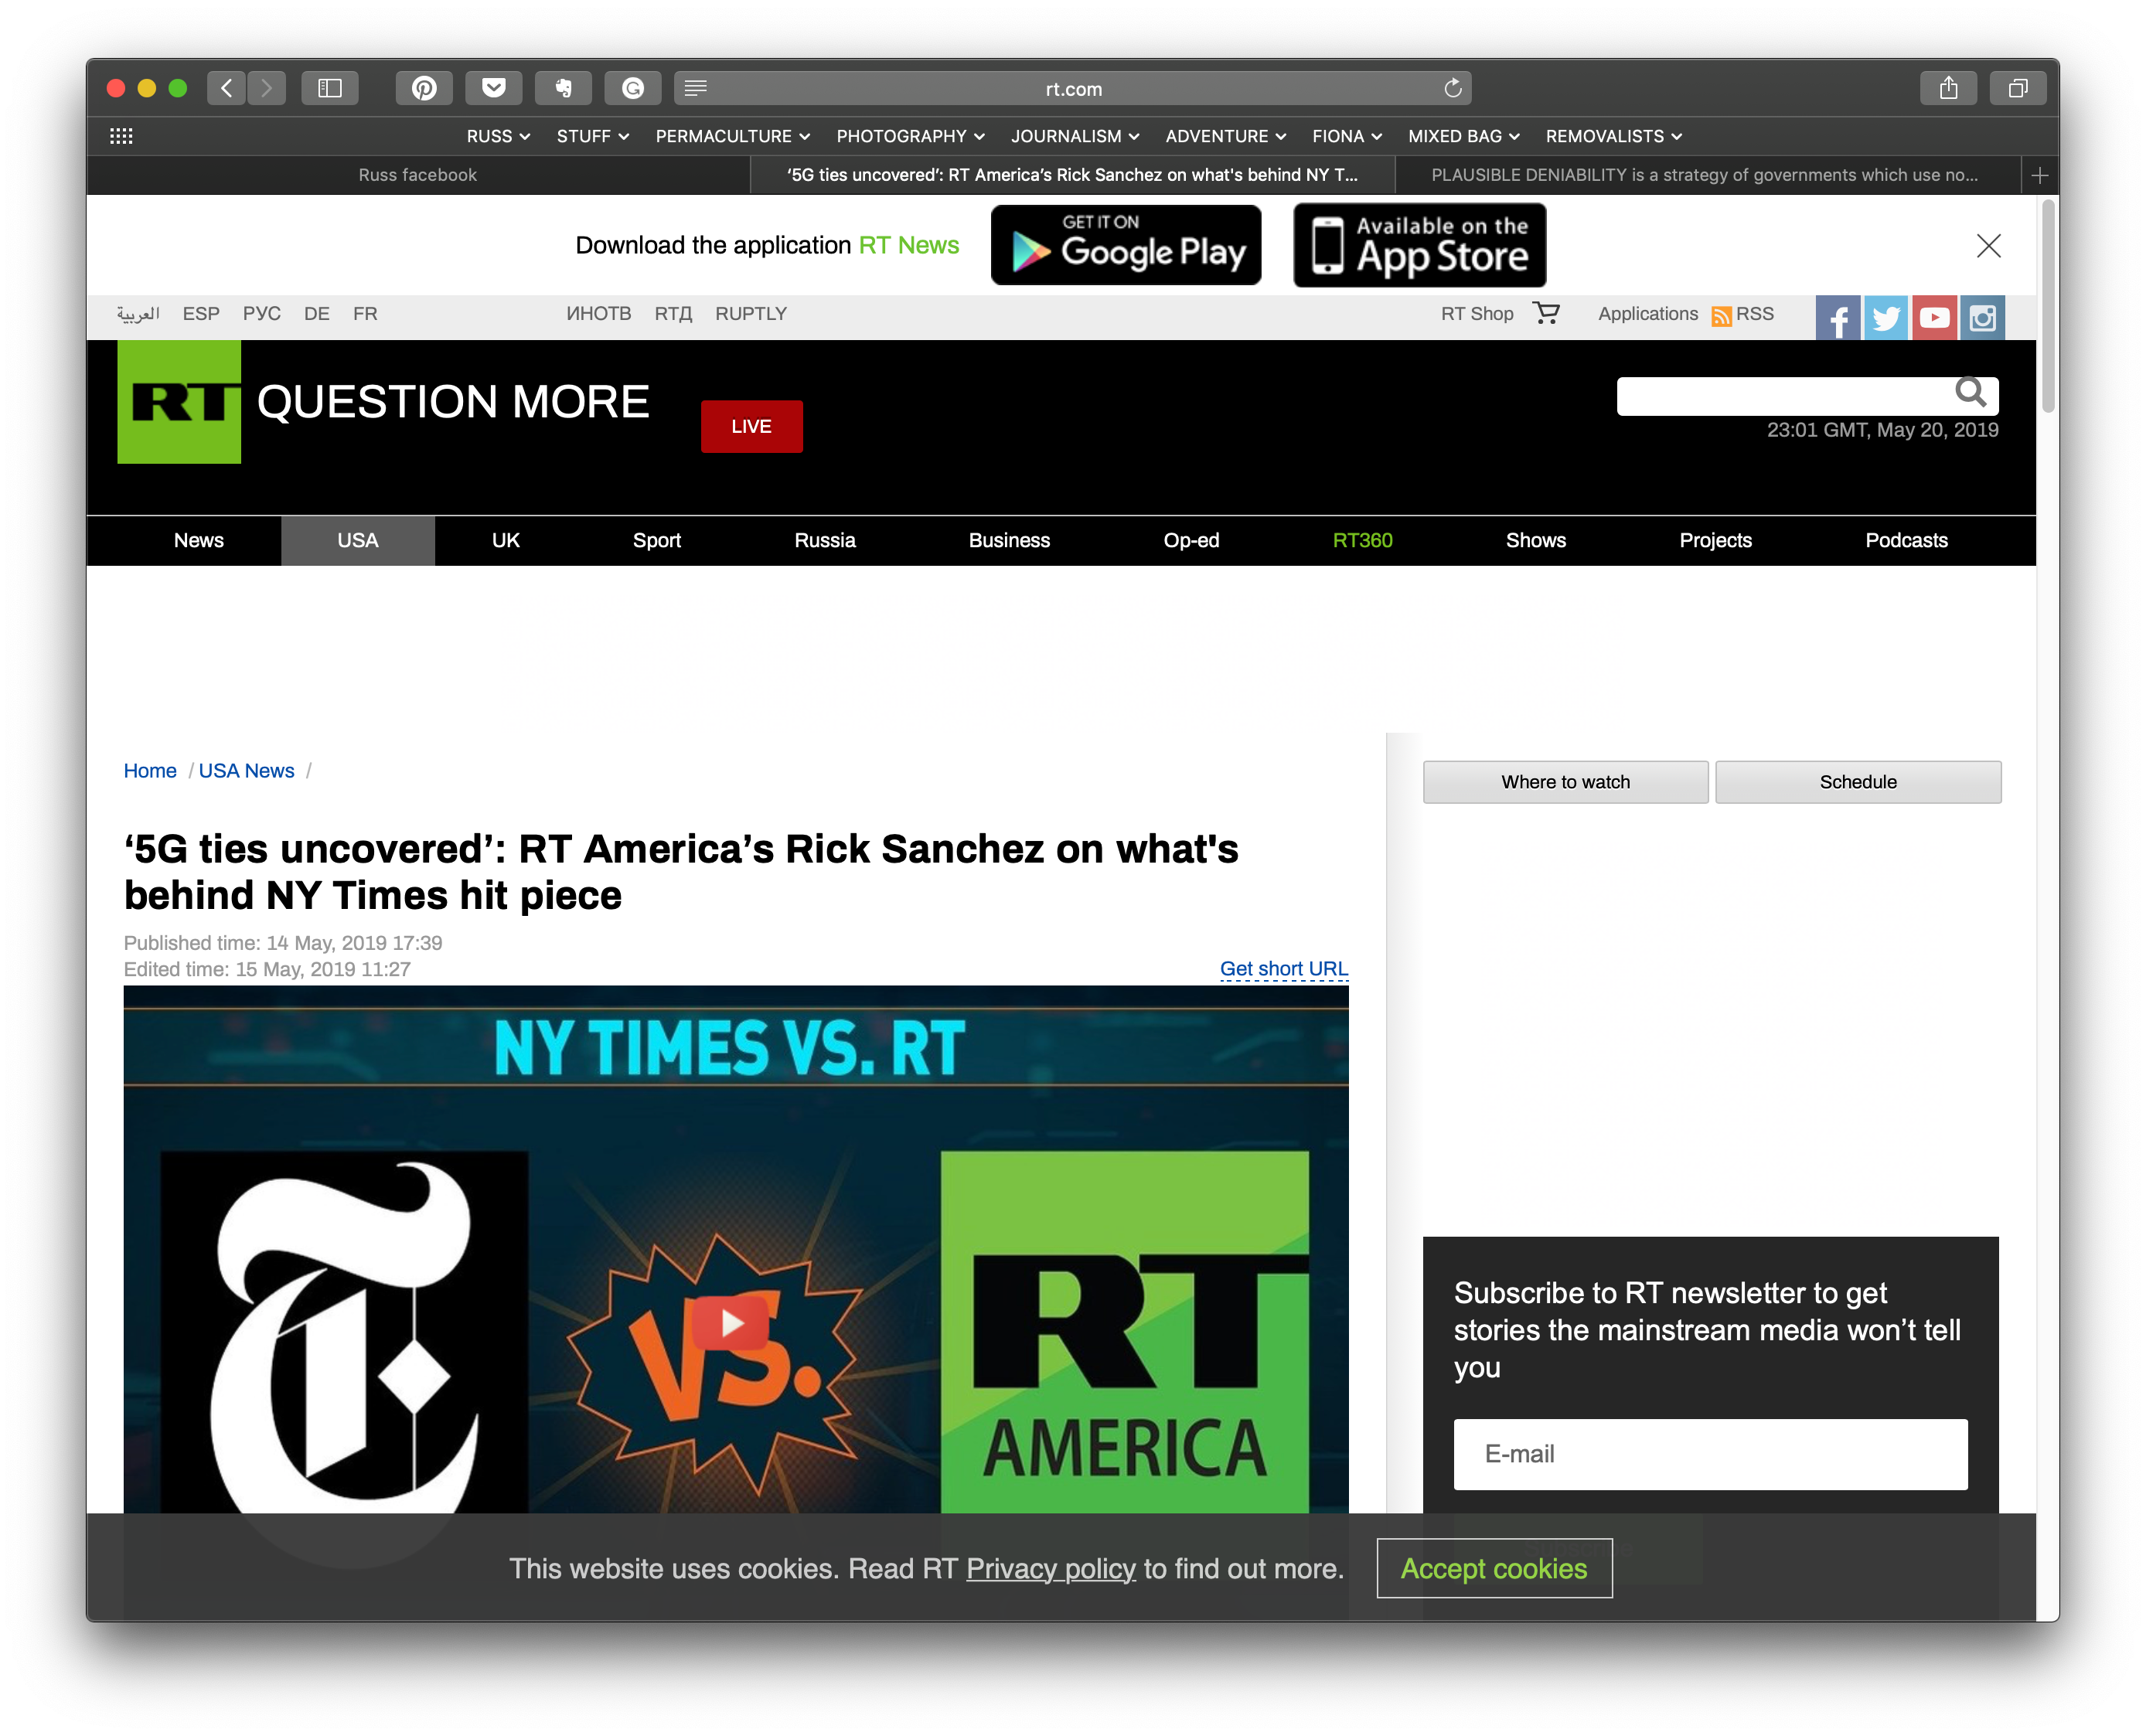
Task: Add a new tab with plus
Action: pyautogui.click(x=2040, y=175)
